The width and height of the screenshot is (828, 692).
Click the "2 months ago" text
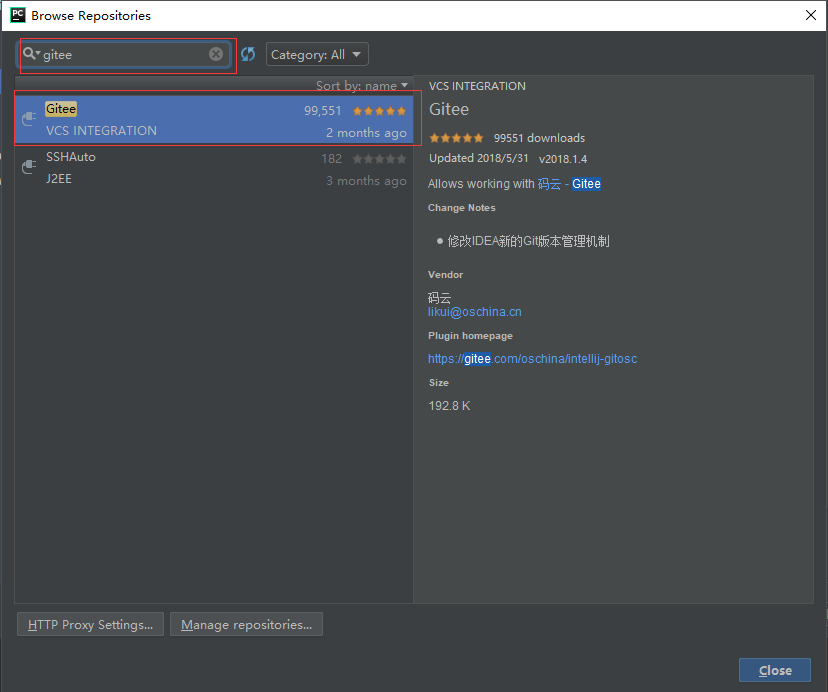[x=366, y=133]
